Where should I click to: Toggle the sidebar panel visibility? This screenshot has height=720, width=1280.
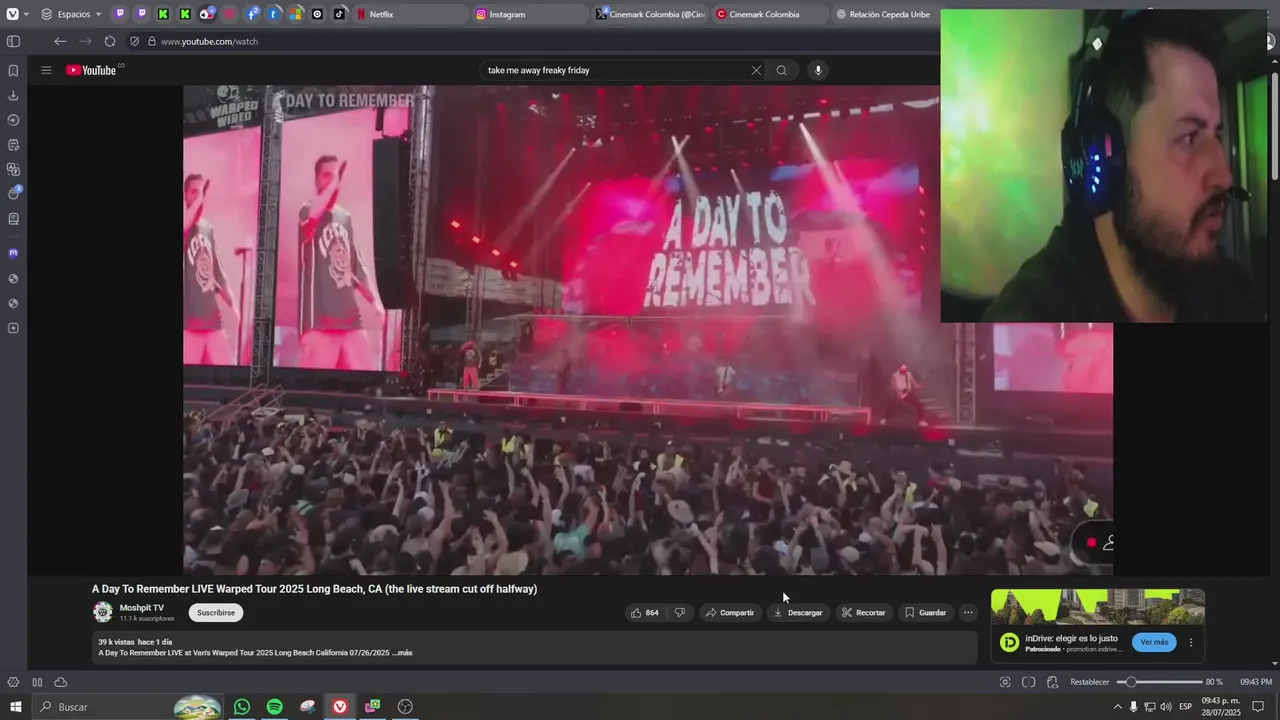(x=13, y=41)
